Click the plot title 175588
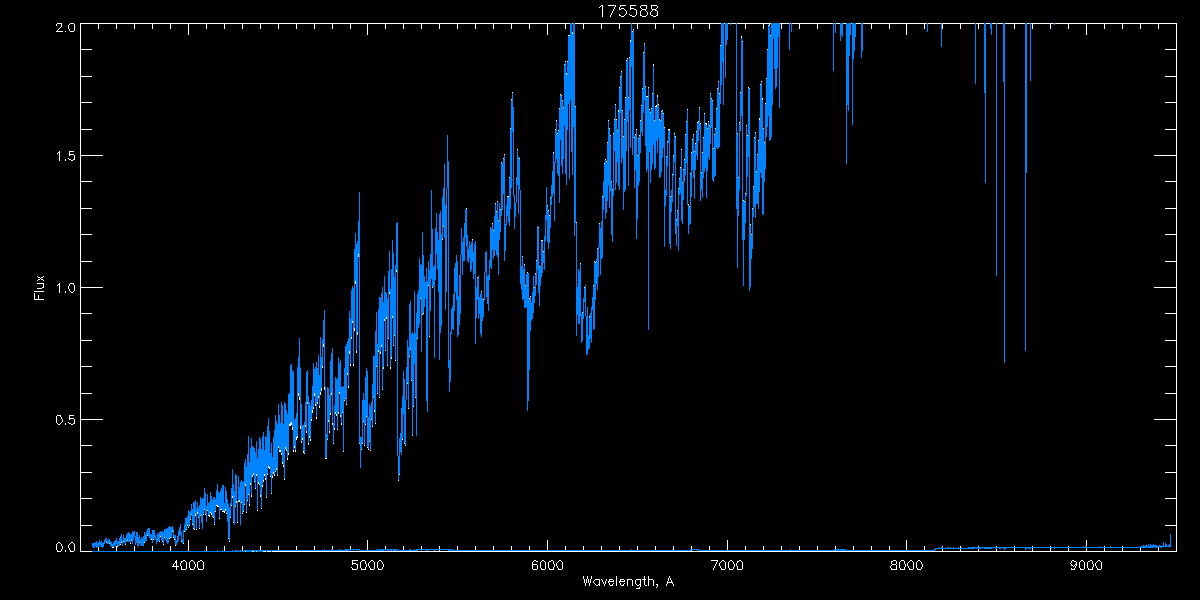 click(628, 11)
